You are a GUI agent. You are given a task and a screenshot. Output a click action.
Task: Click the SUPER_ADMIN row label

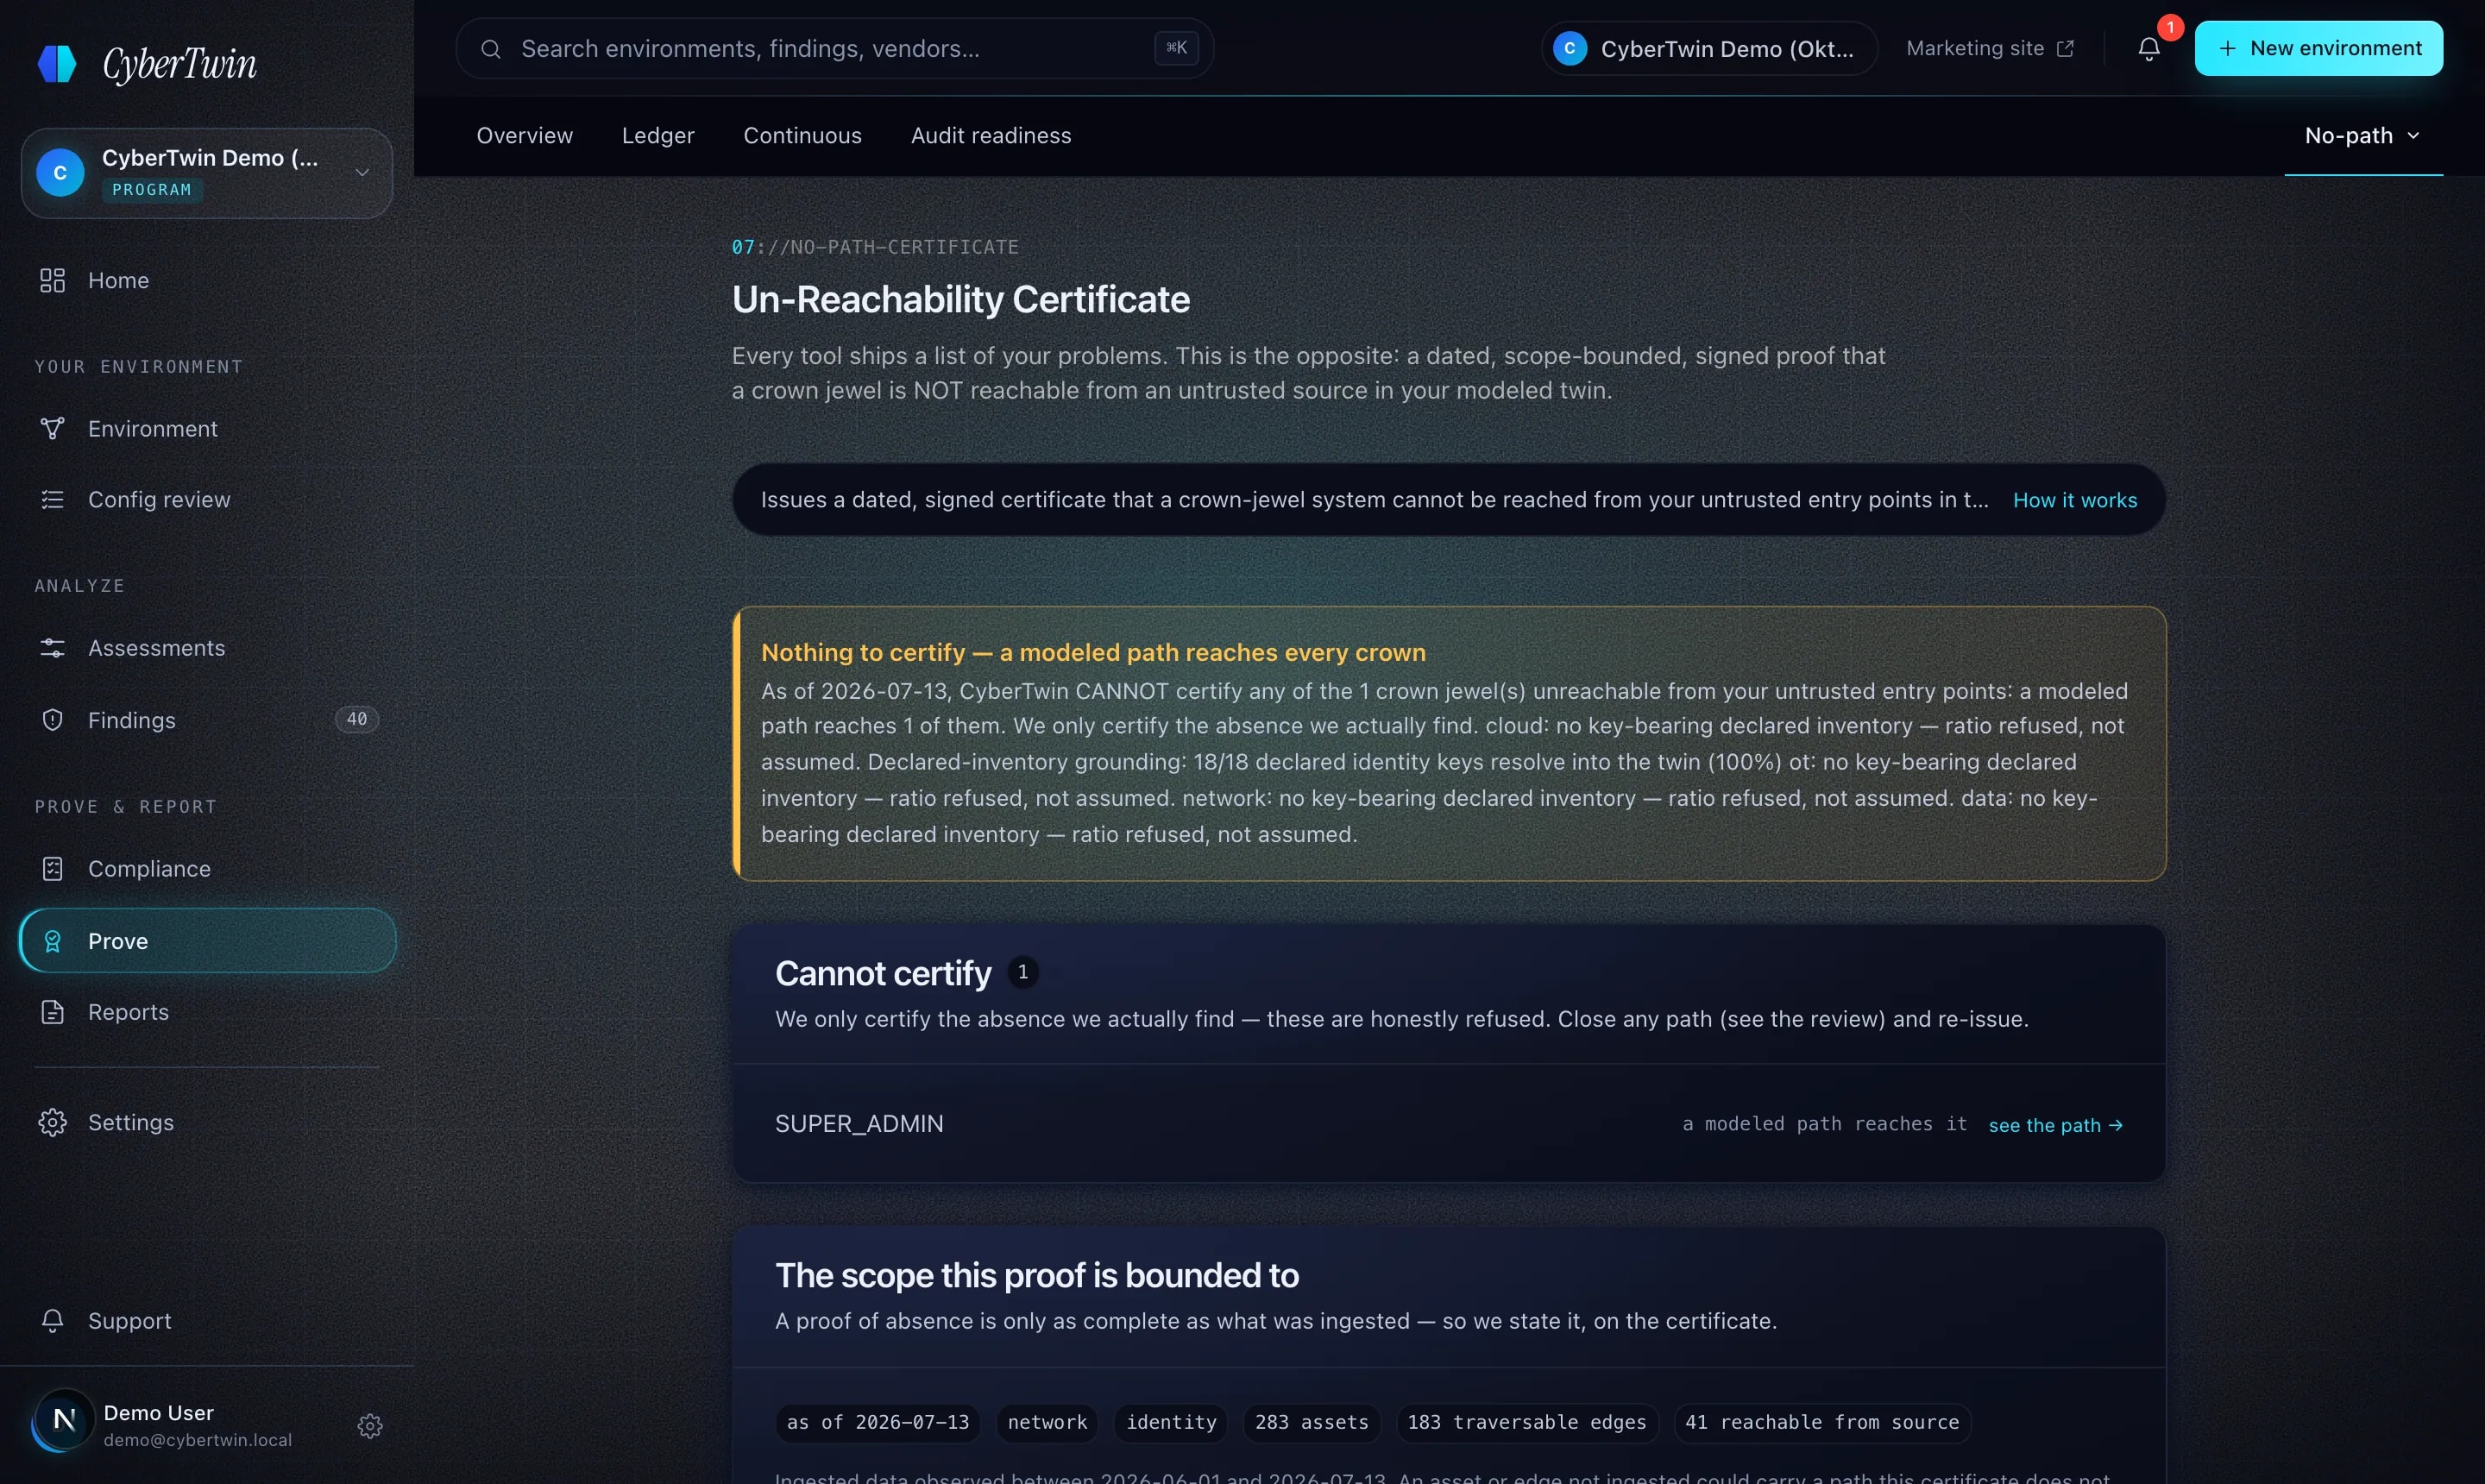click(859, 1123)
